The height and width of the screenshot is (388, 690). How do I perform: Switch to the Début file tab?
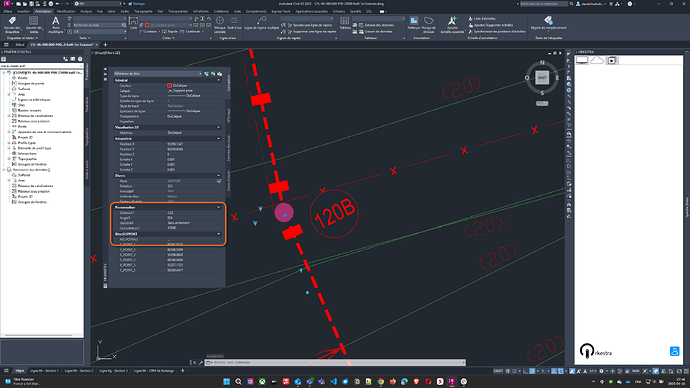[x=20, y=44]
